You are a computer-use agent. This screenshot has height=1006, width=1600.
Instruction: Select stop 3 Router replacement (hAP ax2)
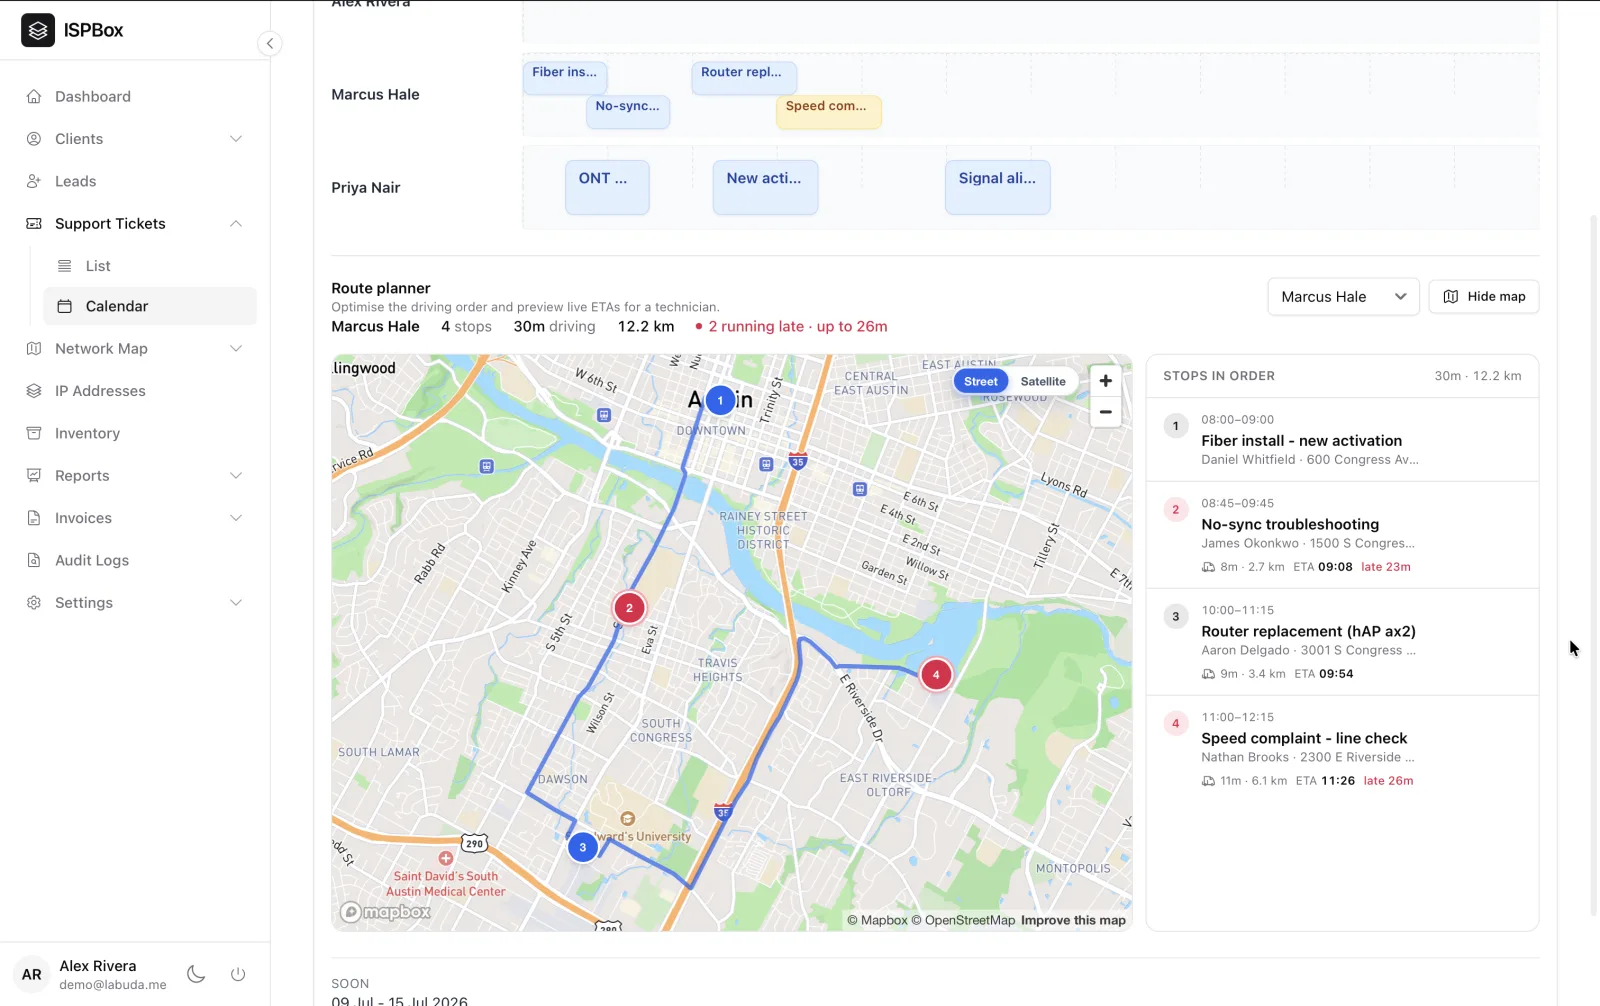(1342, 642)
